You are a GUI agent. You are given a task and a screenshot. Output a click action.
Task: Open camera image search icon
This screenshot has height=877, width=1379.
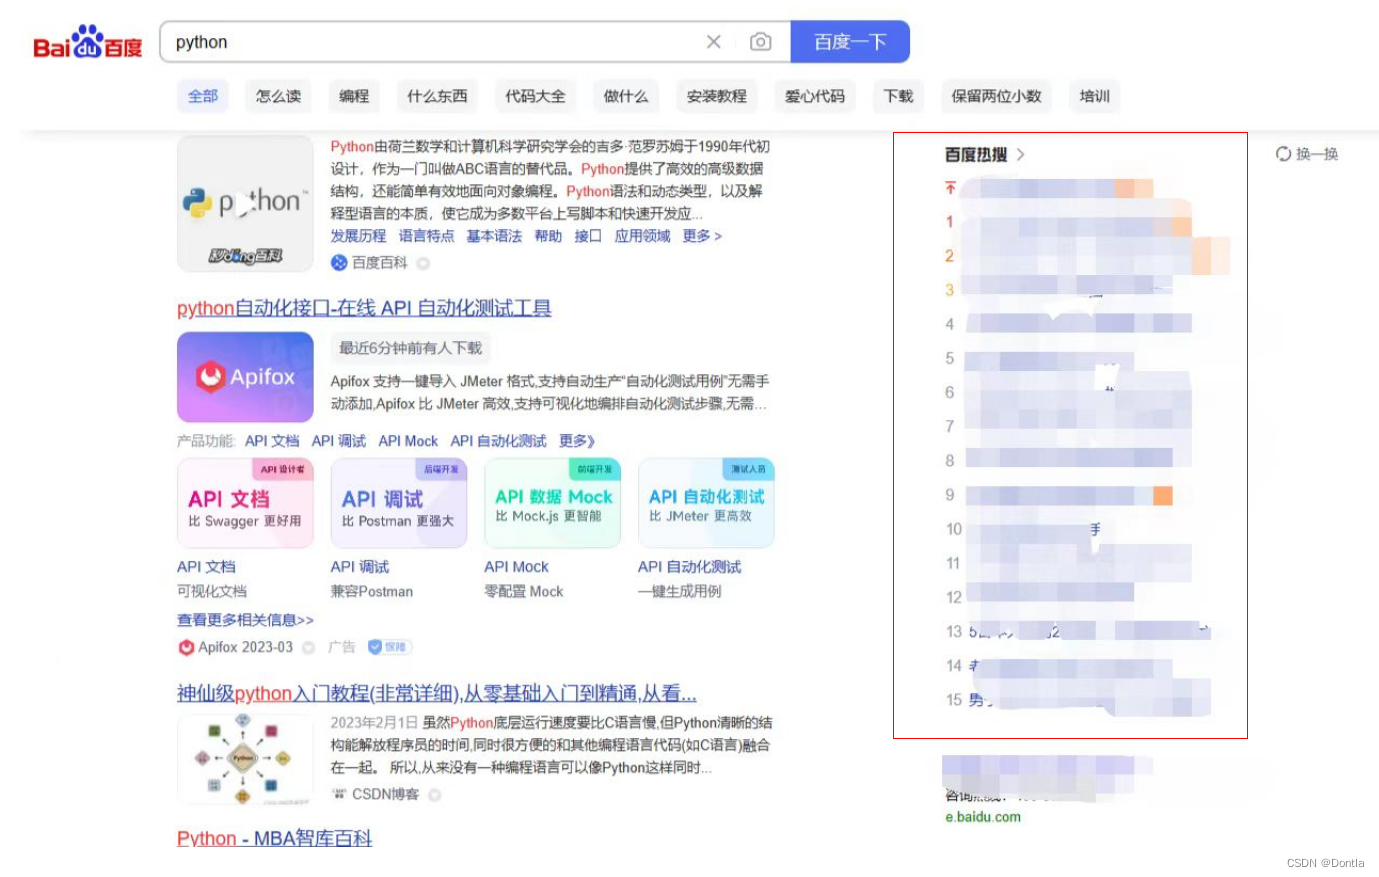[761, 42]
